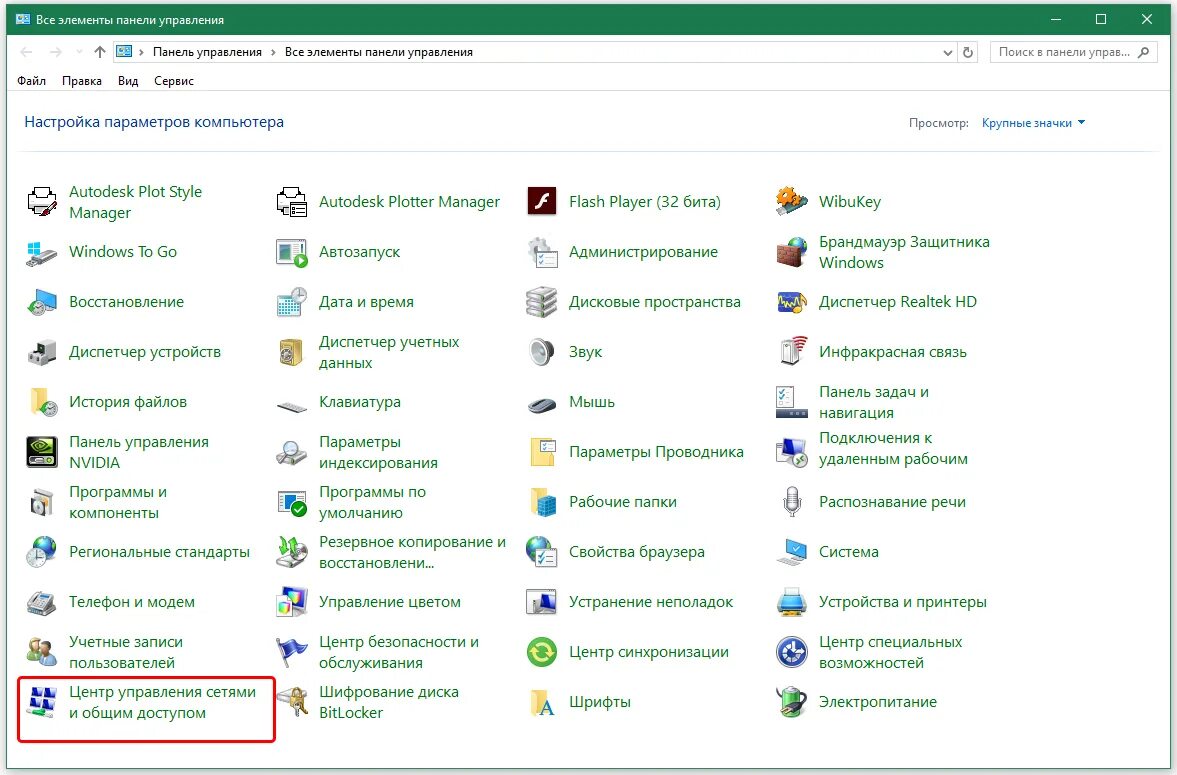Click Центр безопасности и обслуживания link
The width and height of the screenshot is (1177, 775).
click(x=399, y=652)
